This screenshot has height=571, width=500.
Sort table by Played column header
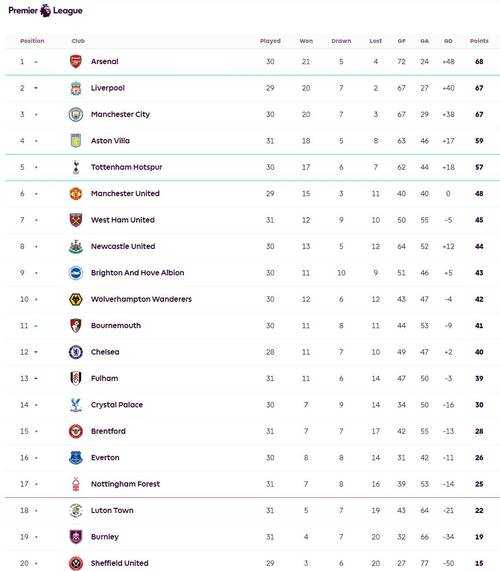point(270,41)
